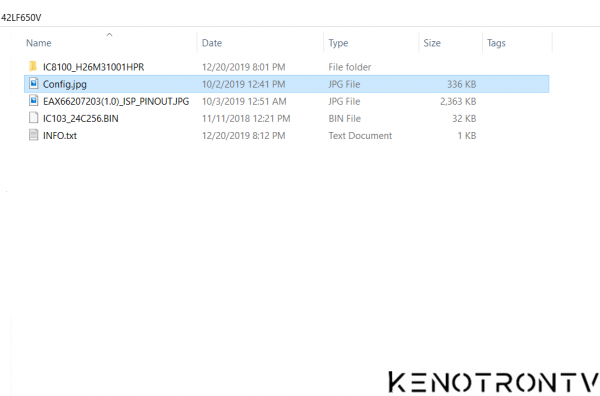The width and height of the screenshot is (600, 396).
Task: Sort files by the Tags column header
Action: [x=496, y=43]
